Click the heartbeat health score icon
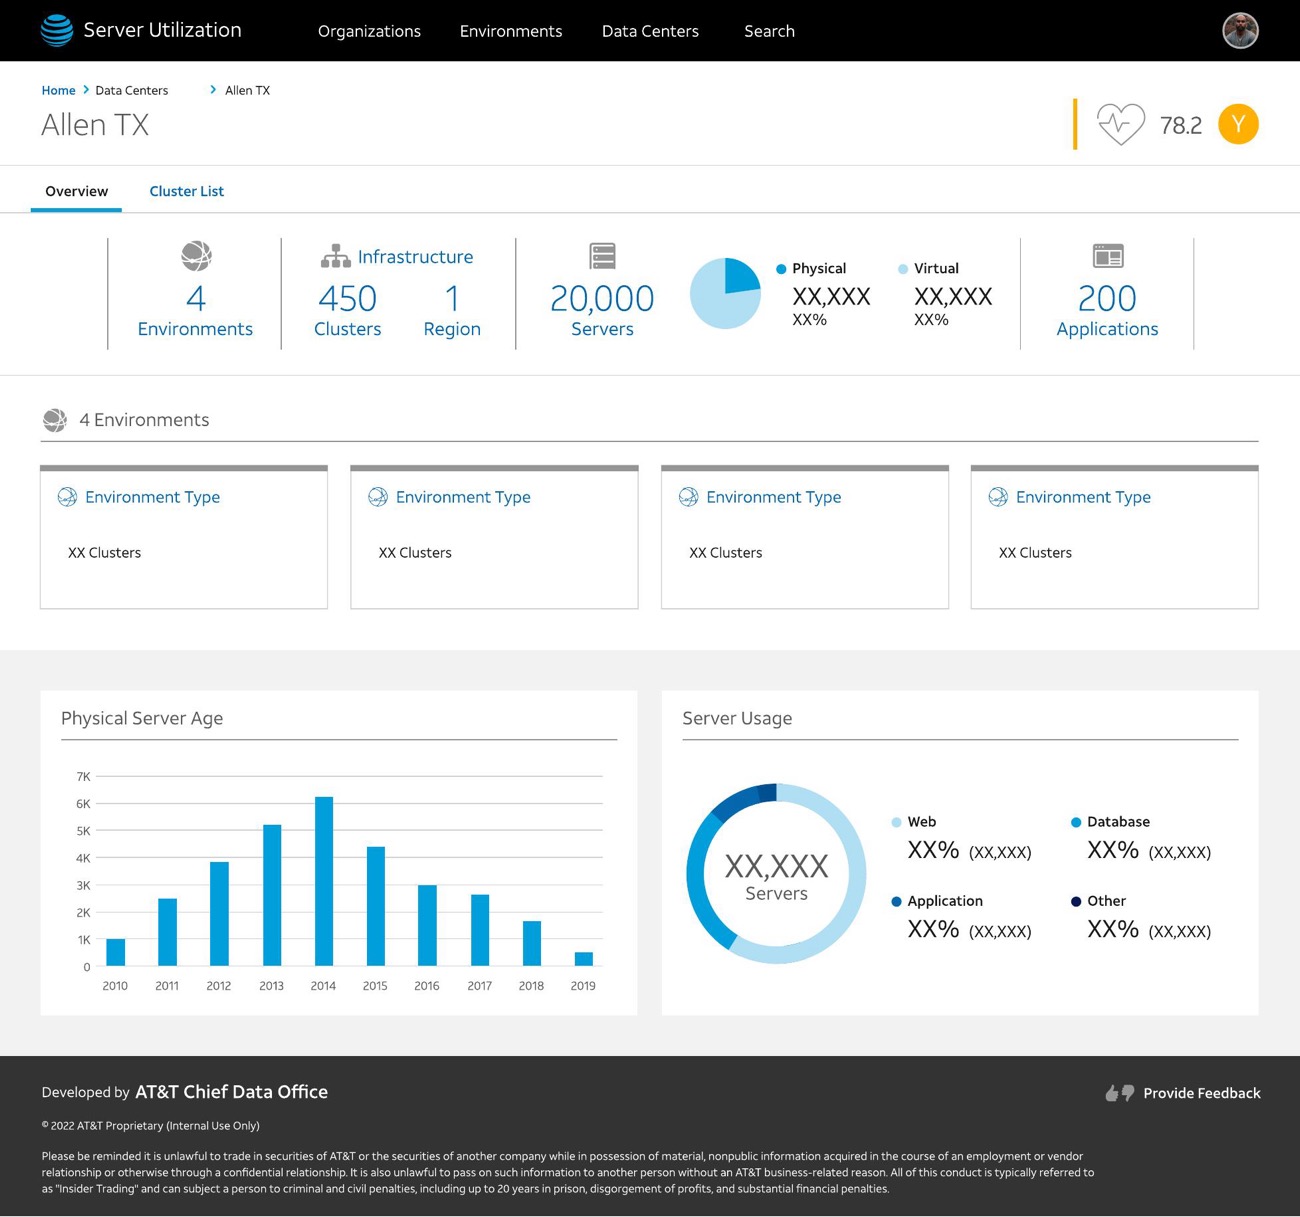Viewport: 1300px width, 1217px height. (x=1120, y=124)
